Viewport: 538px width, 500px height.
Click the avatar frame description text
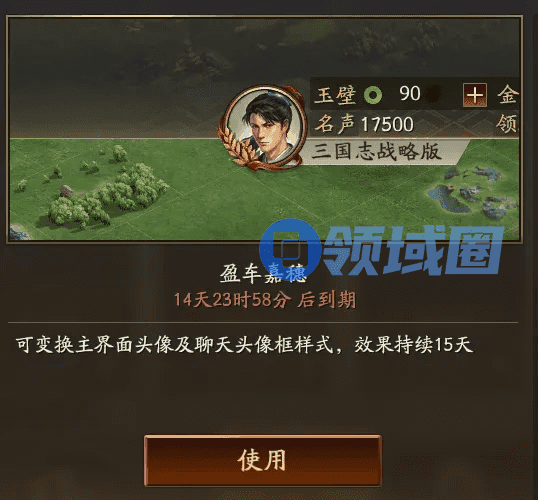point(244,345)
